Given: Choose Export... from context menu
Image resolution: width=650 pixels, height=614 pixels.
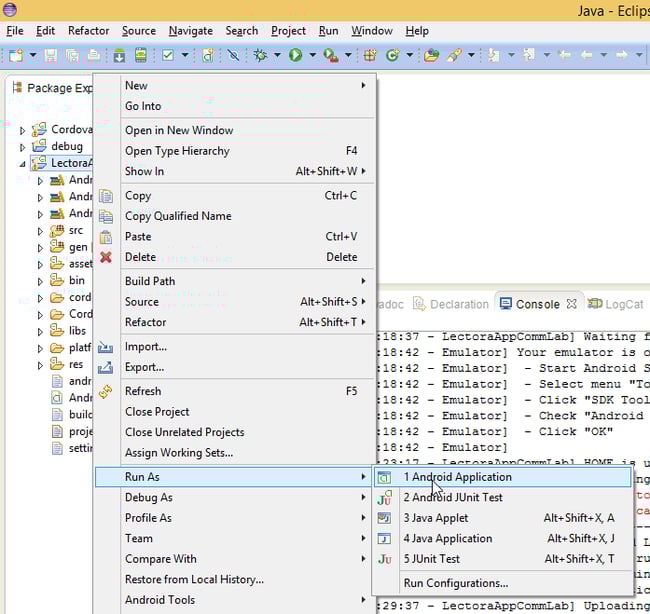Looking at the screenshot, I should (248, 367).
